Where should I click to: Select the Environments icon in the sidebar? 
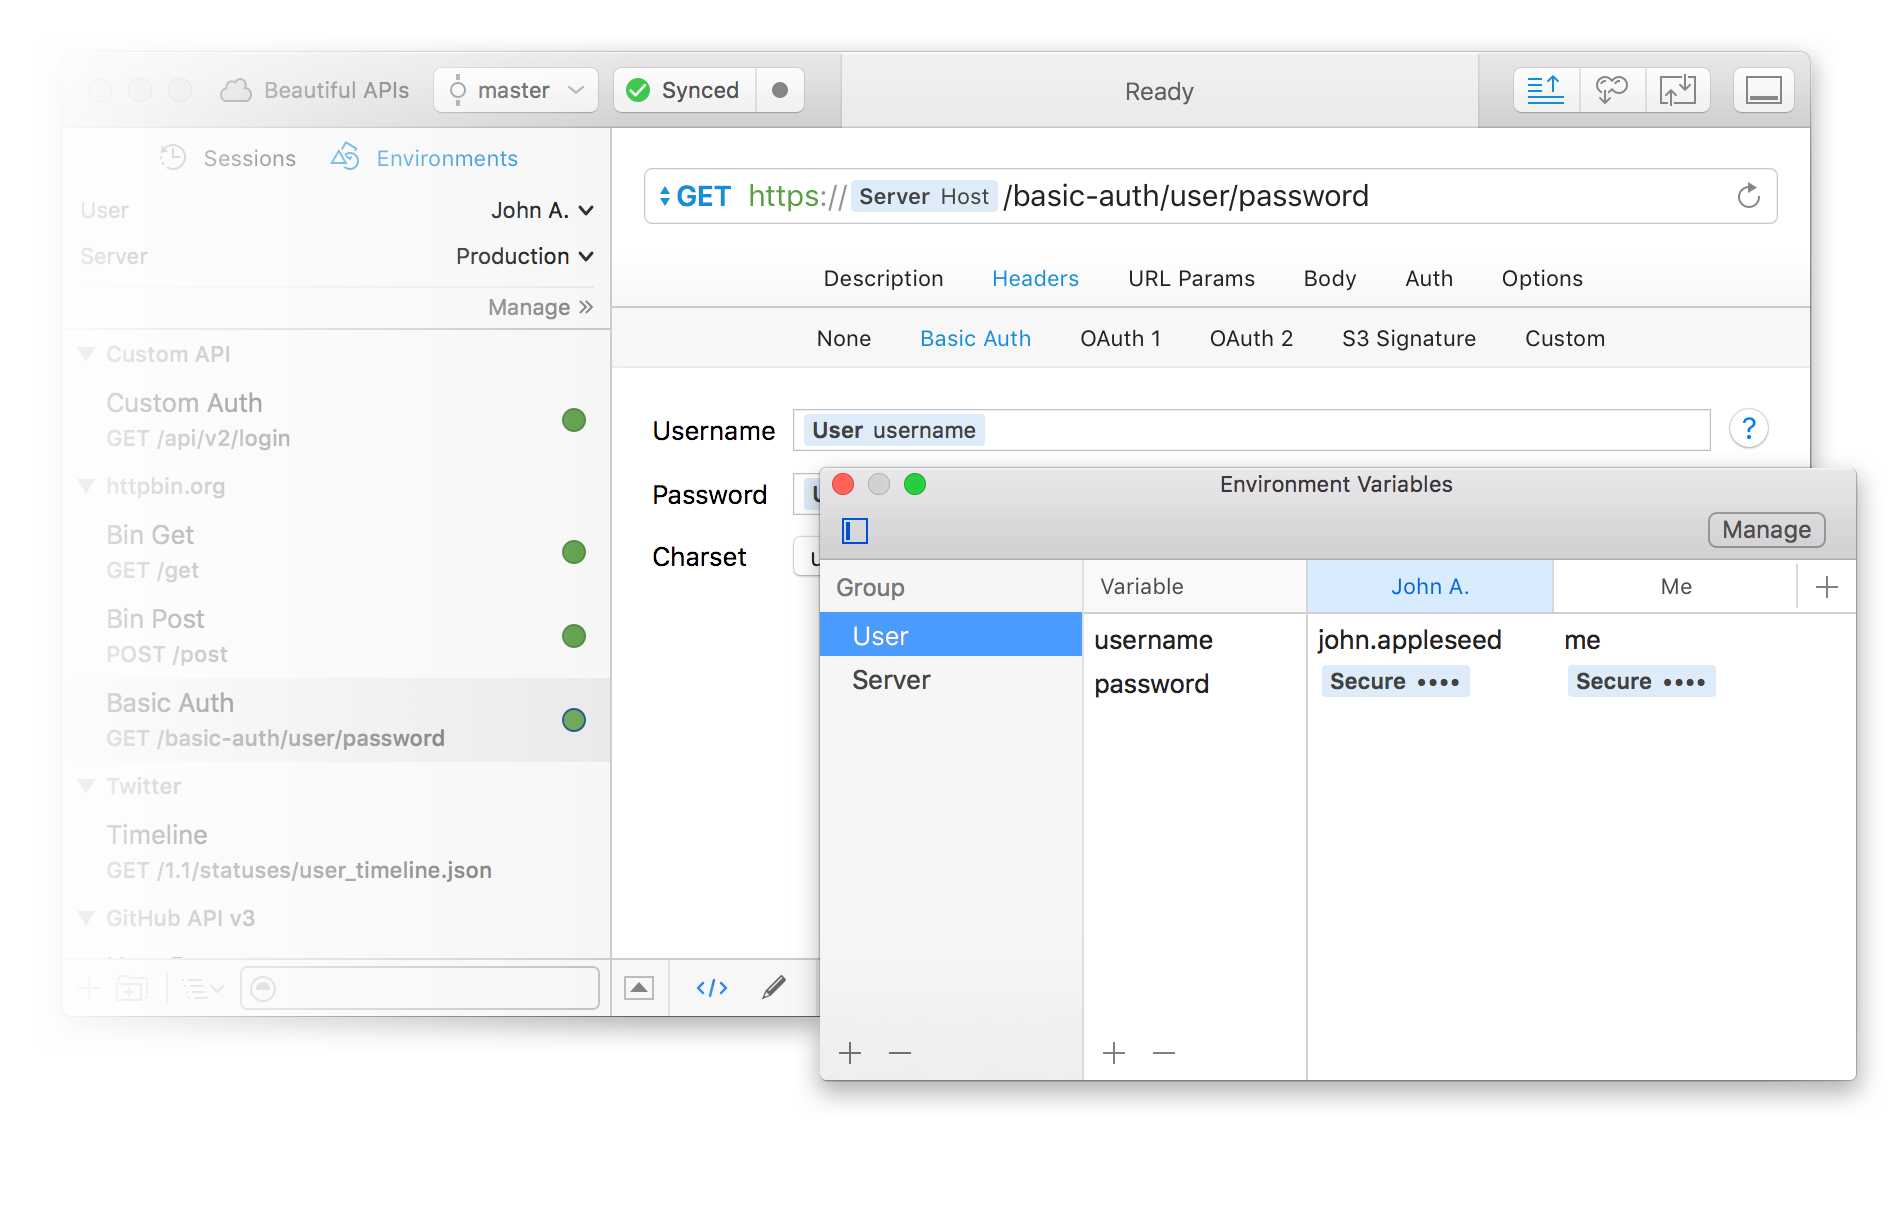(x=344, y=157)
